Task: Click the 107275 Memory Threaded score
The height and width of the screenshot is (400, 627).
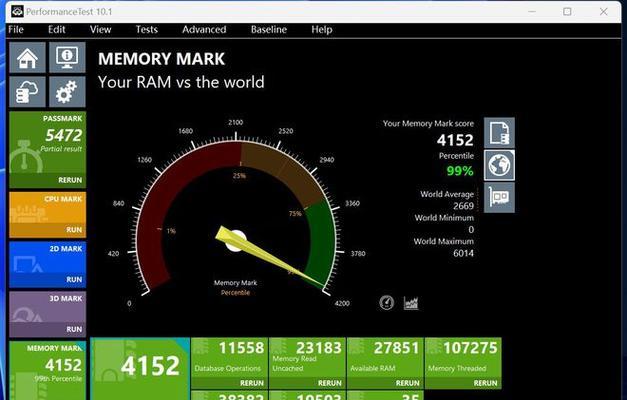Action: tap(470, 348)
